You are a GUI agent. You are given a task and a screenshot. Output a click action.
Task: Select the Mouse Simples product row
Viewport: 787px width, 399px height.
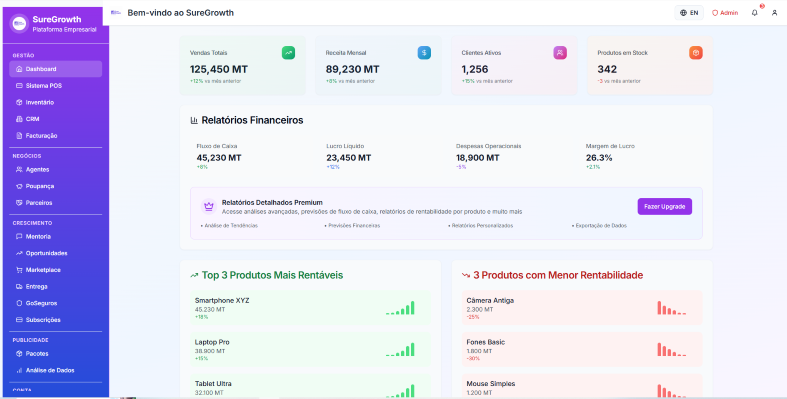click(582, 386)
